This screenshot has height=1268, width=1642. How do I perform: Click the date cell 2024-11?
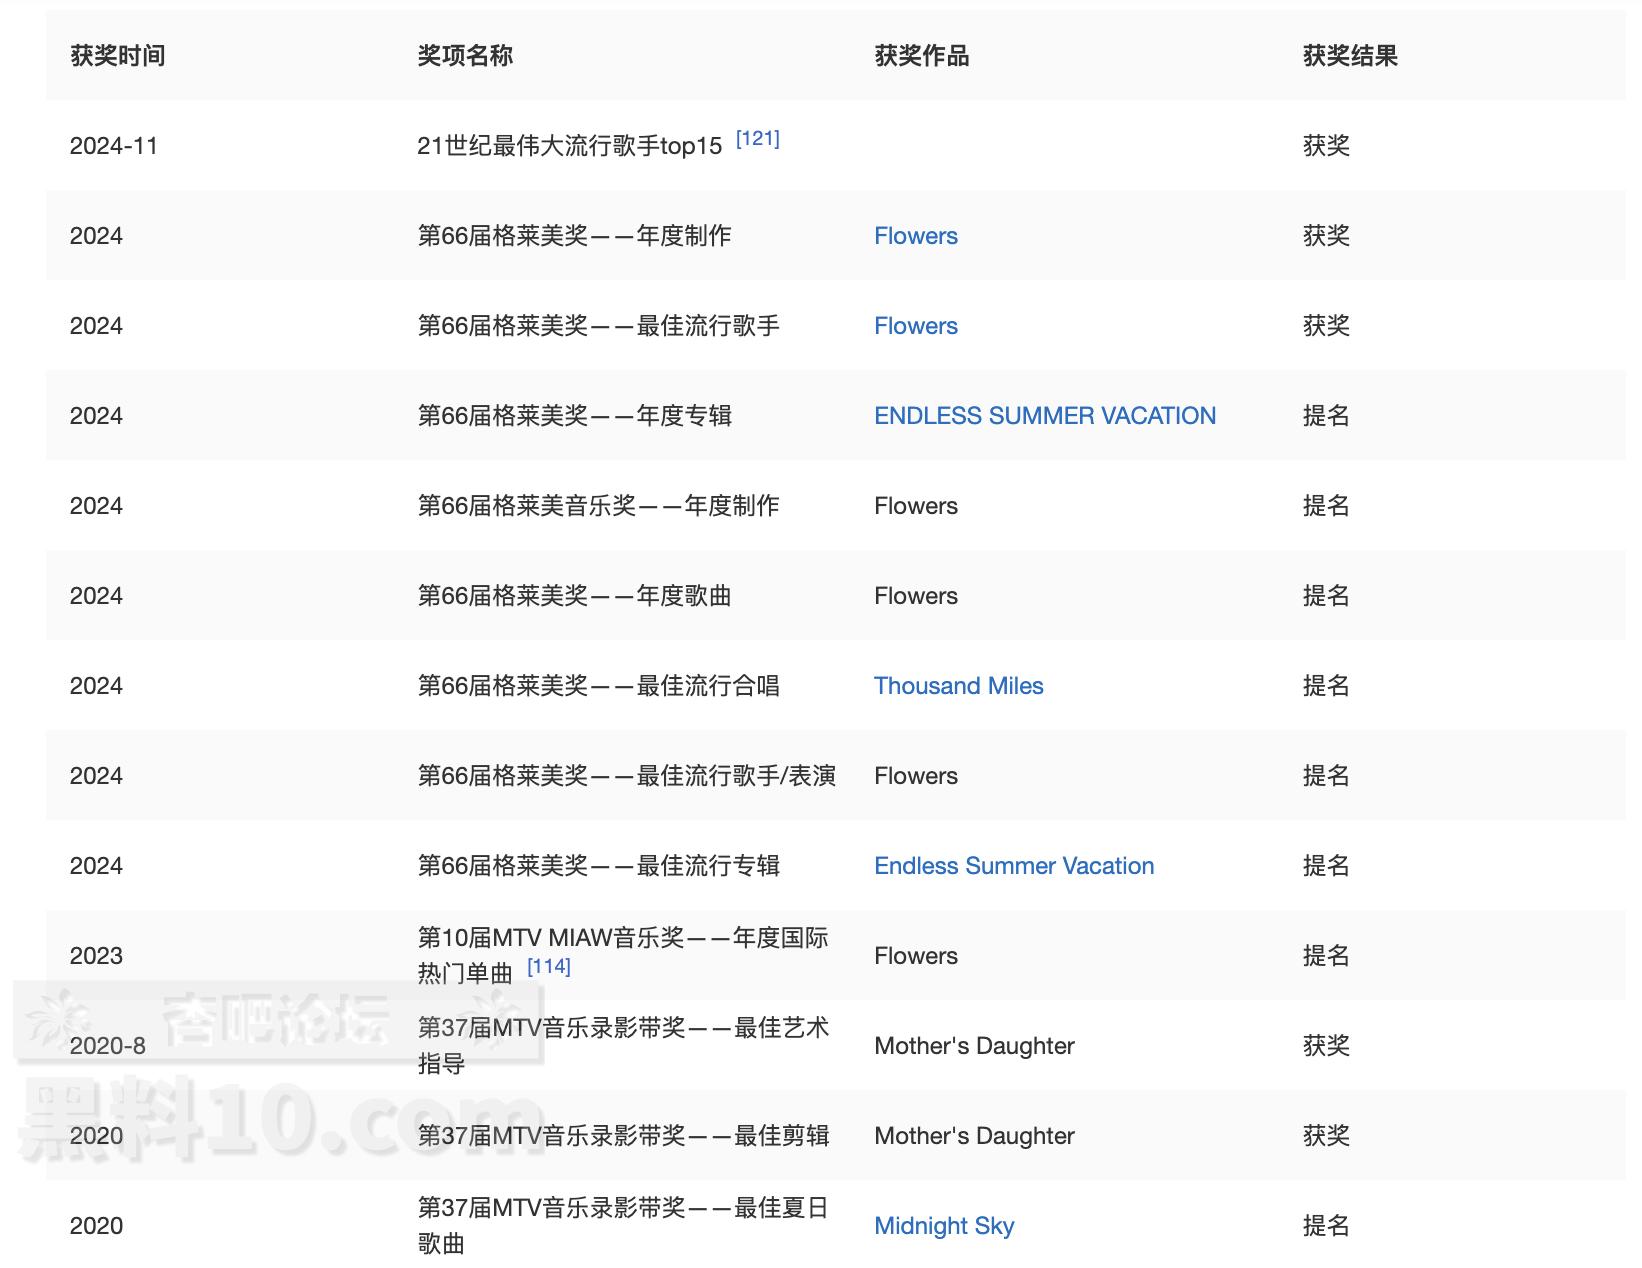[114, 146]
